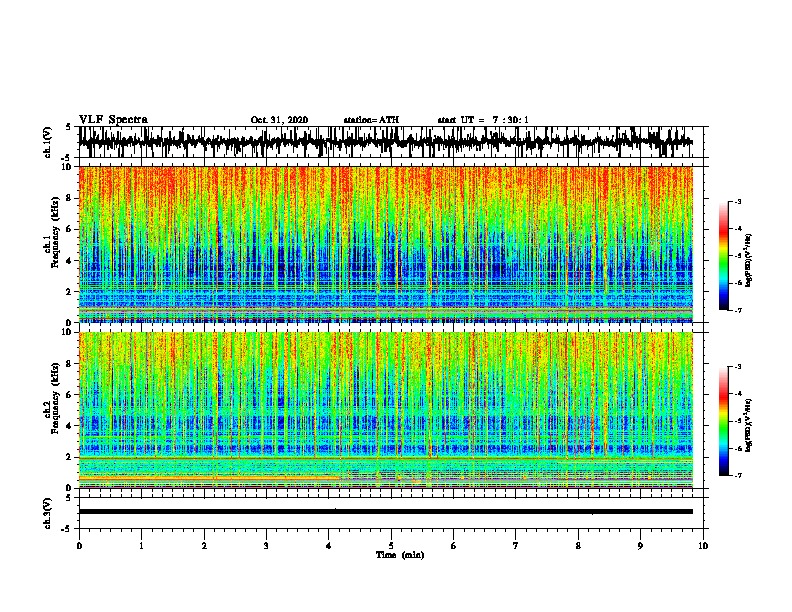Click the "-3" tick on ch.2 colorbar
792x612 pixels.
tap(737, 367)
